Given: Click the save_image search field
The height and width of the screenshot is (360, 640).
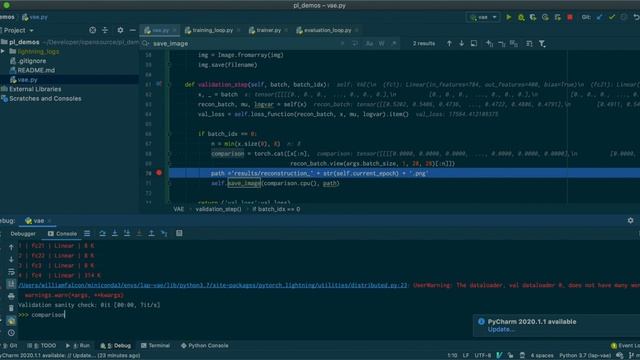Looking at the screenshot, I should click(245, 43).
